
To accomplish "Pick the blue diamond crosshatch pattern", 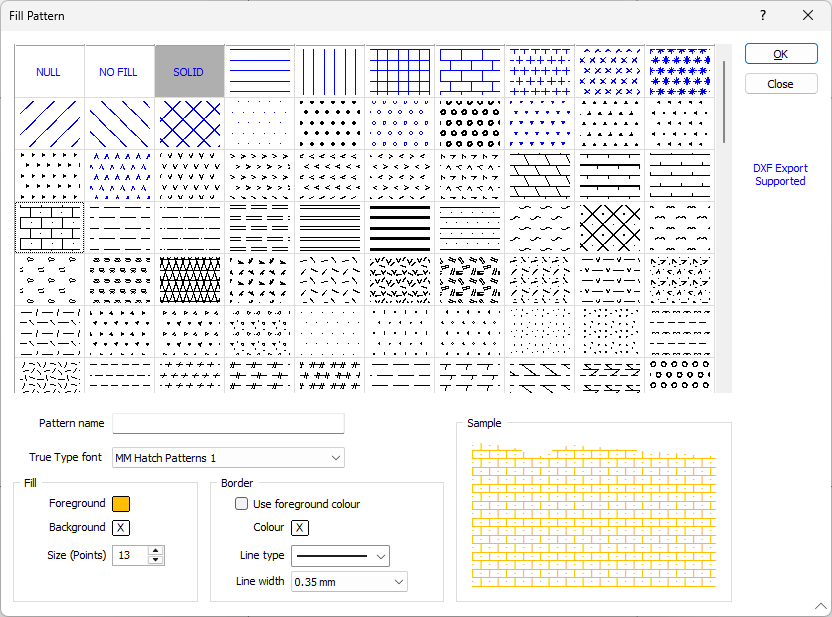I will [x=189, y=124].
